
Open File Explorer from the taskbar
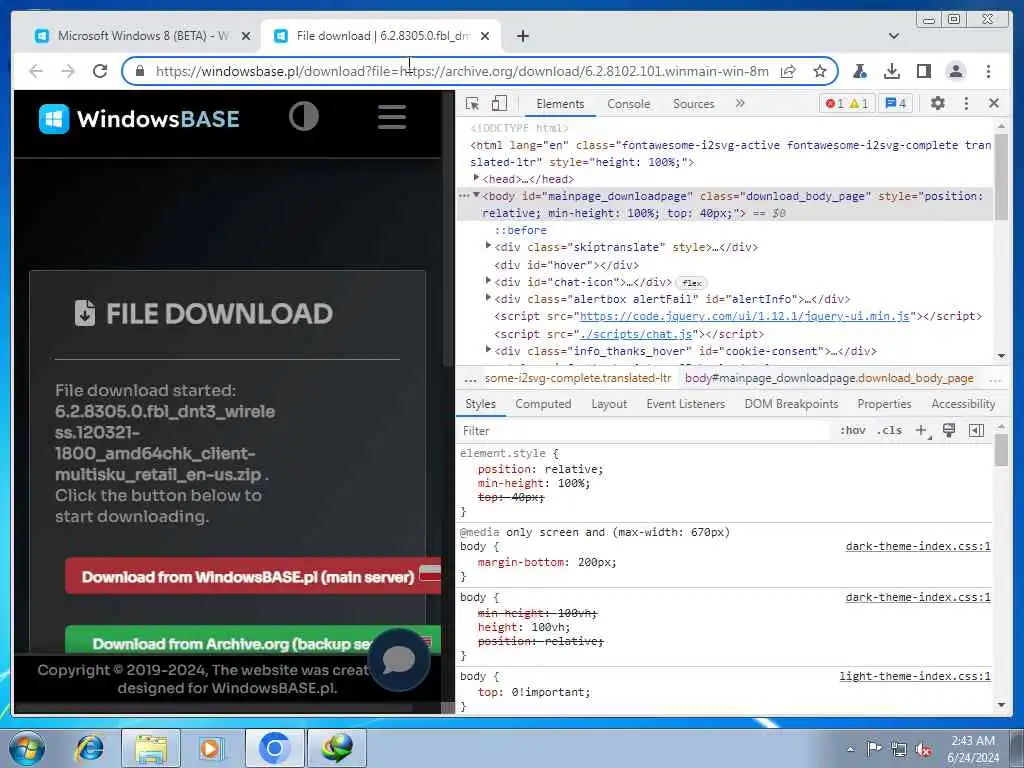click(151, 748)
